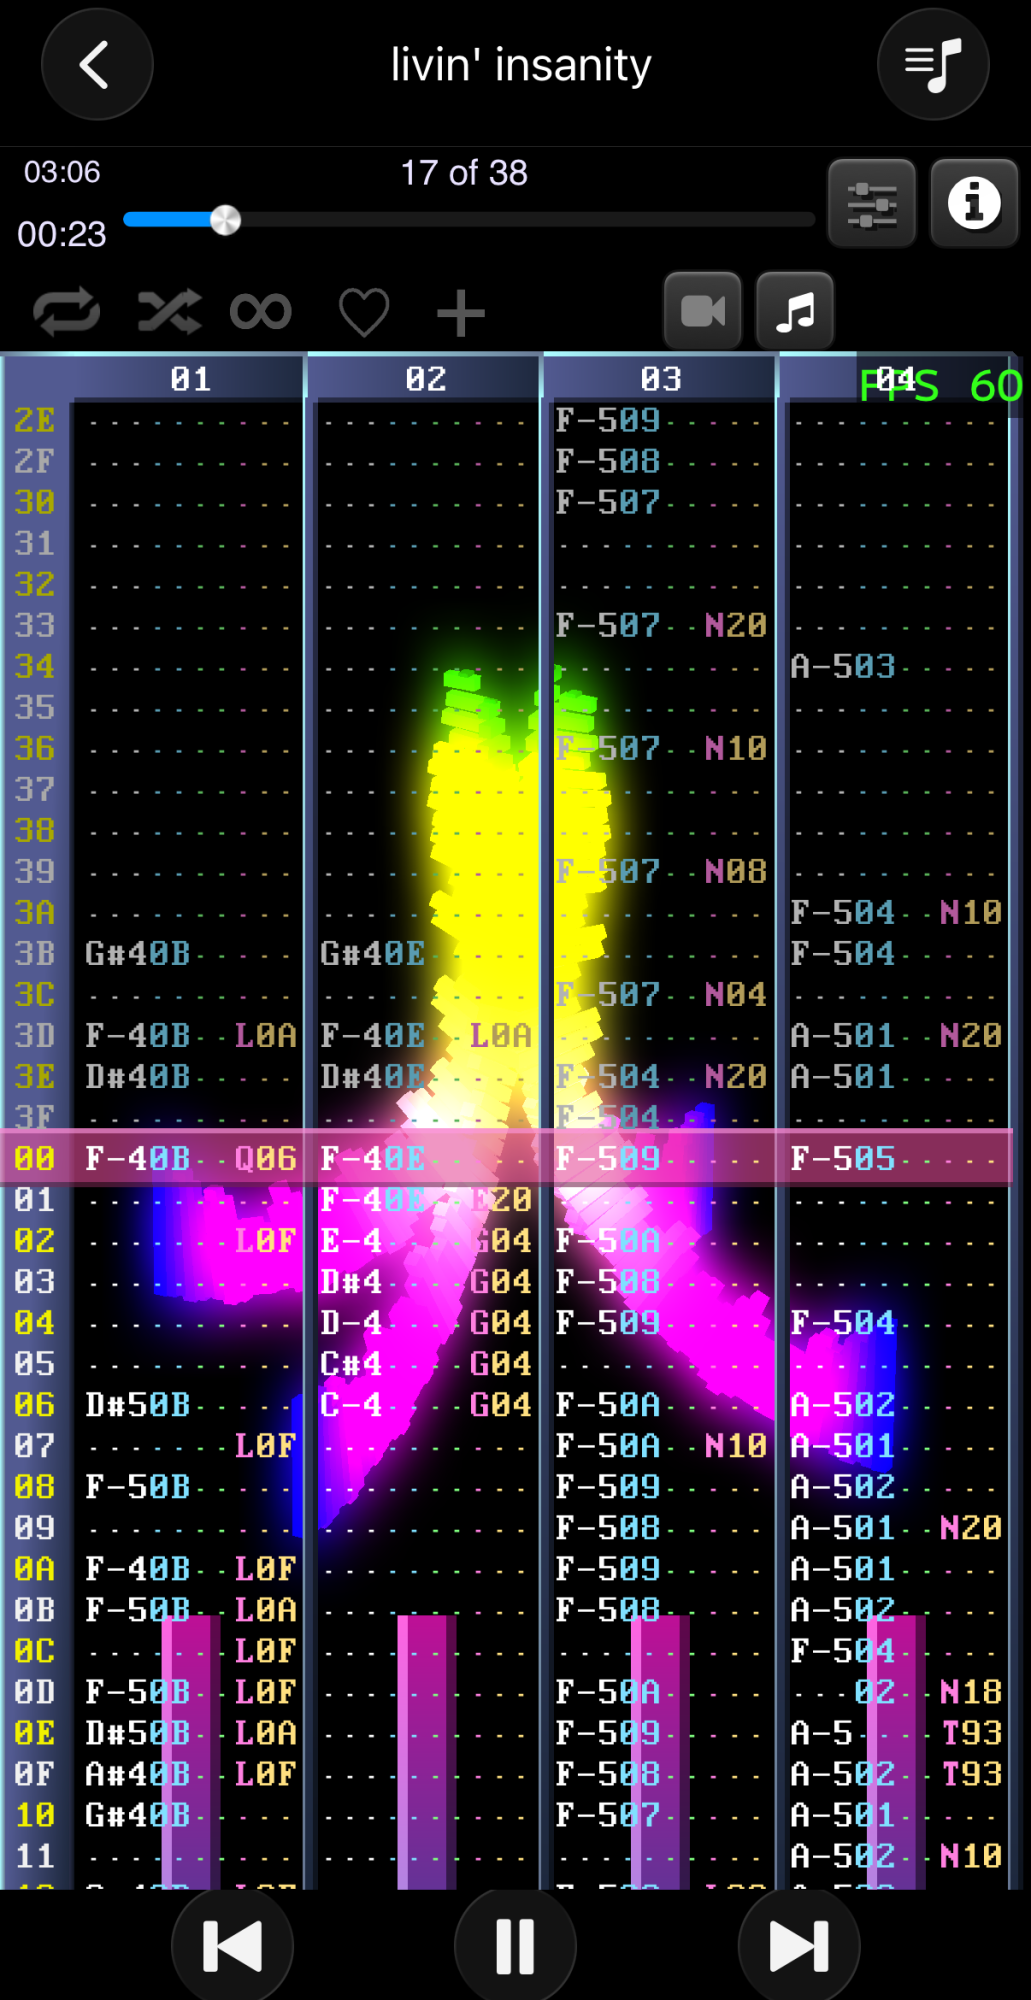
Task: Show track info with the i button
Action: point(974,203)
